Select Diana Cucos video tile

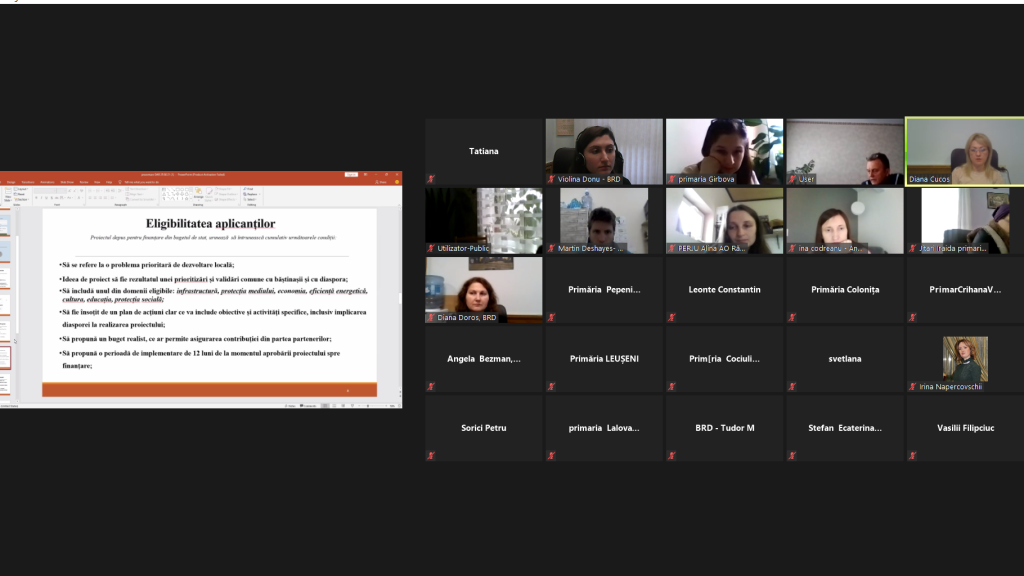click(965, 151)
